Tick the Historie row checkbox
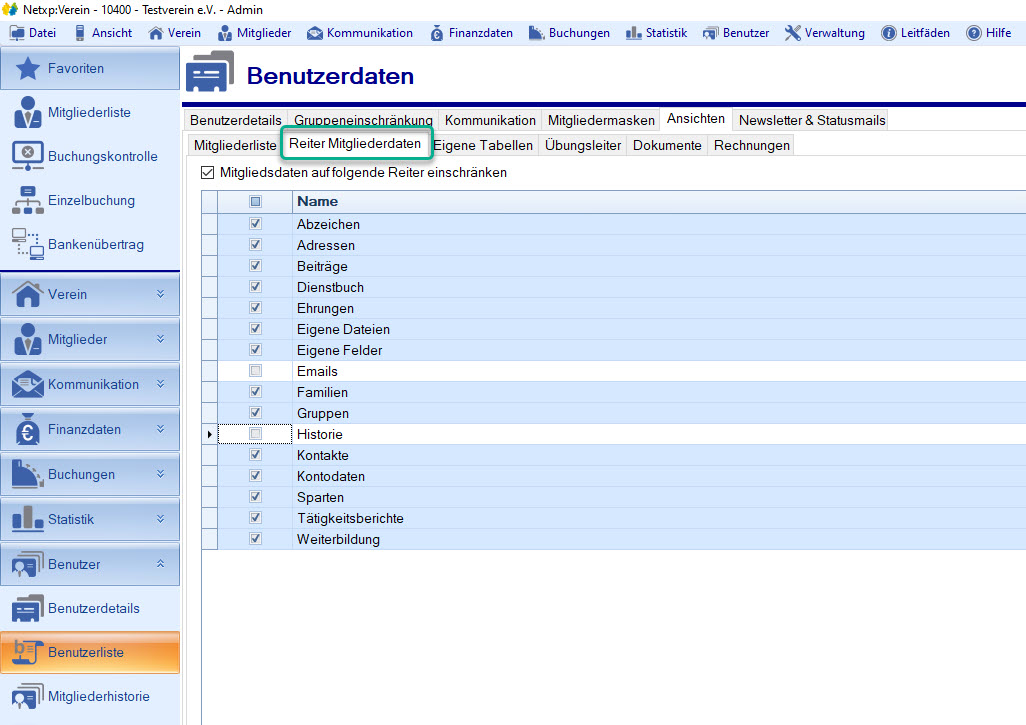Screen dimensions: 1026x725 (255, 434)
